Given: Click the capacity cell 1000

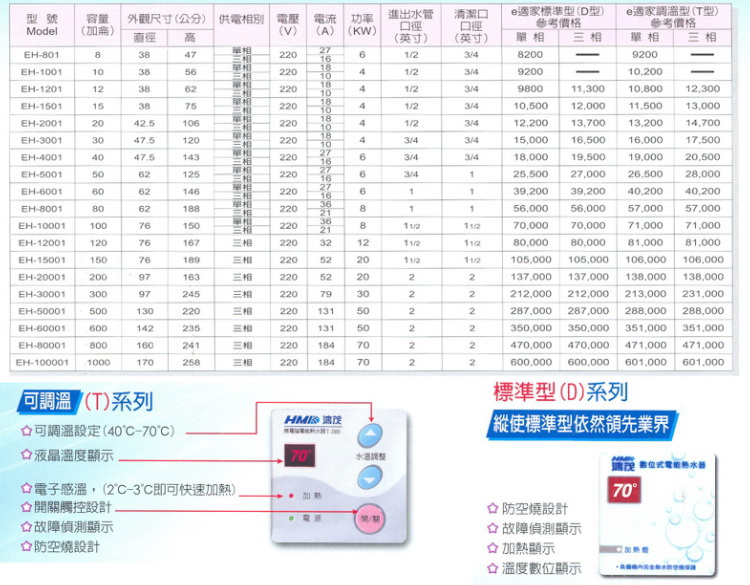Looking at the screenshot, I should point(98,363).
